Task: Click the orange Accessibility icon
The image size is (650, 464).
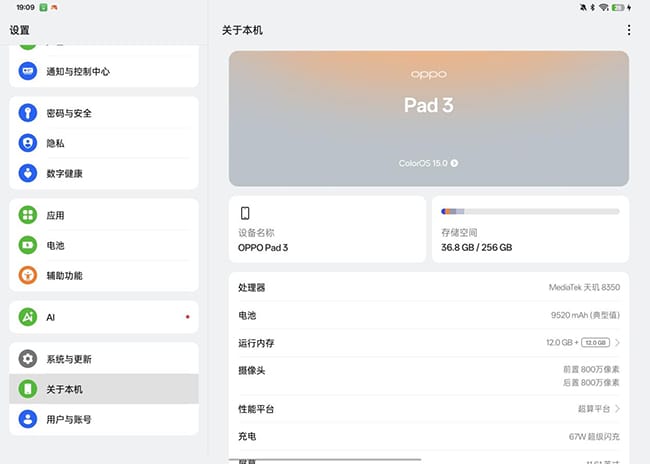Action: click(x=28, y=275)
